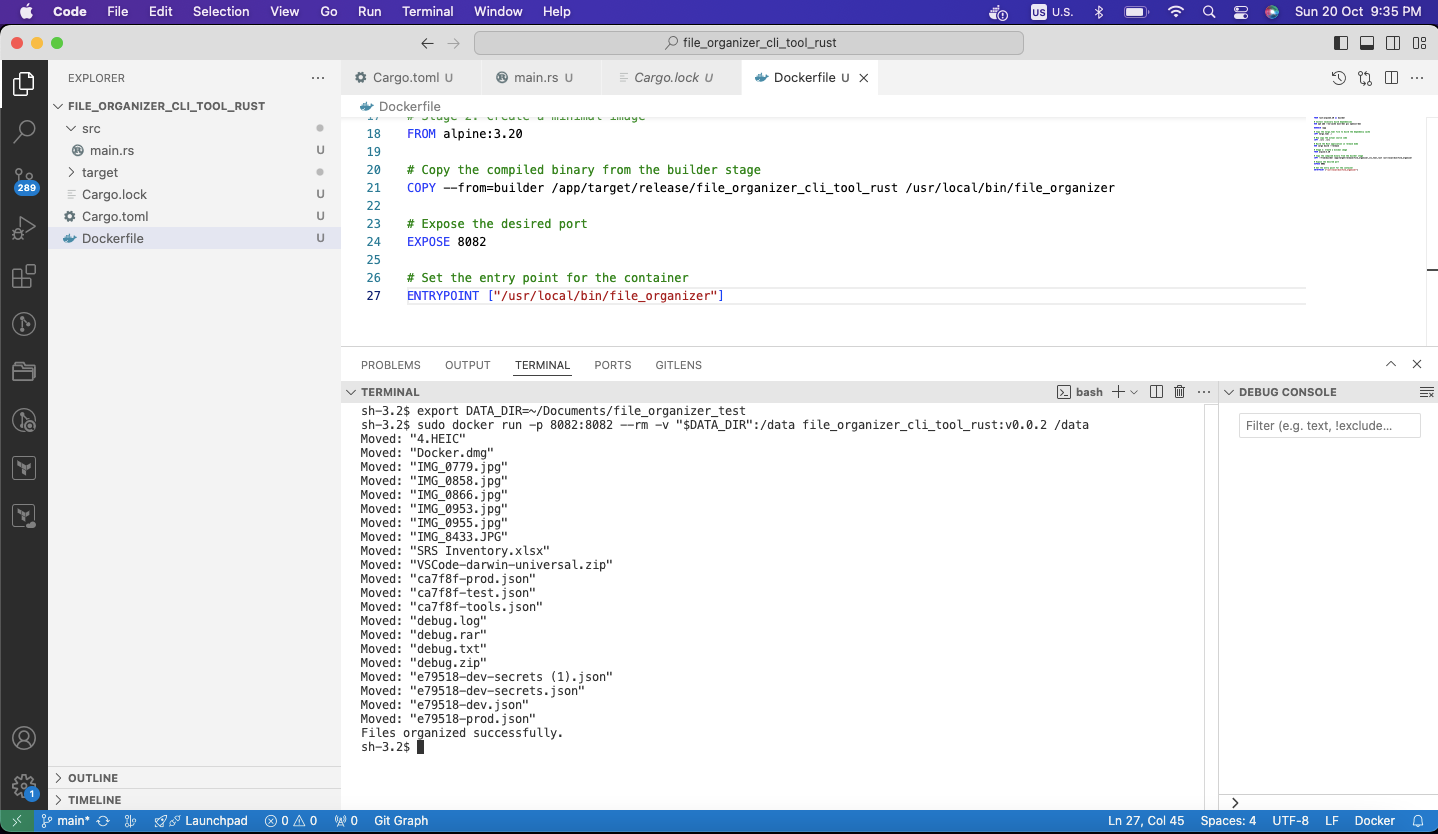Screen dimensions: 1438x834
Task: Open main.rs in the explorer tree
Action: [194, 150]
